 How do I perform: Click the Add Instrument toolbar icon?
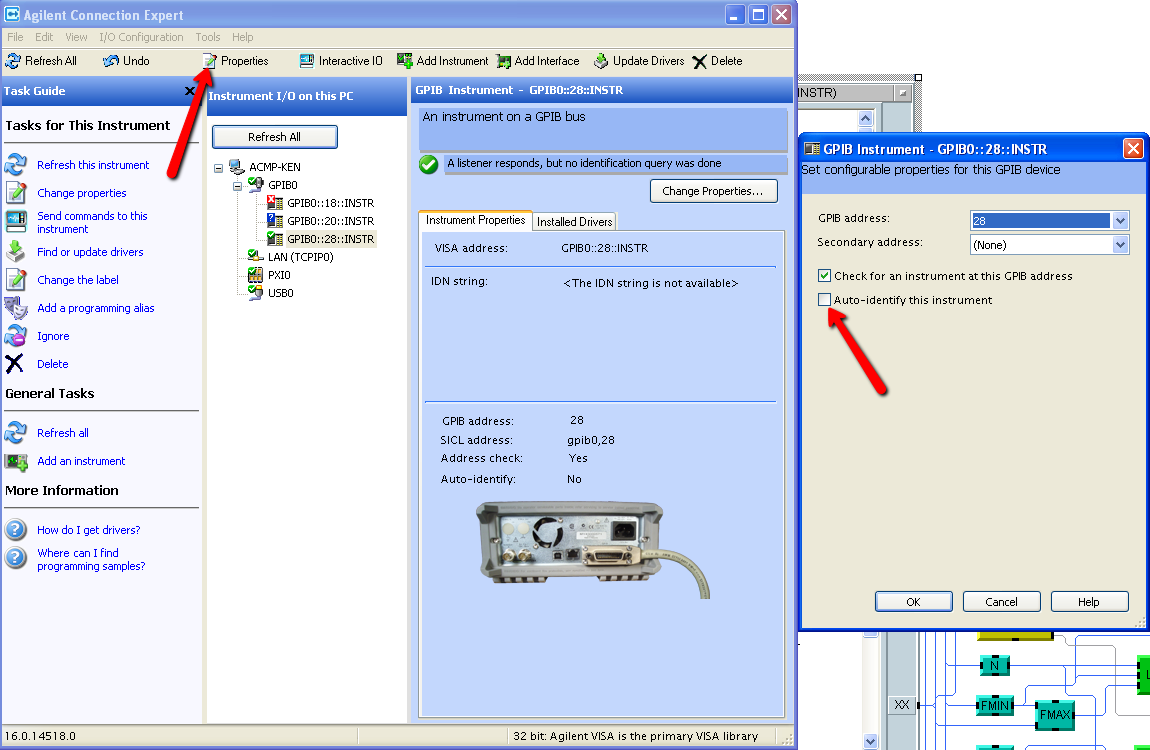tap(405, 61)
